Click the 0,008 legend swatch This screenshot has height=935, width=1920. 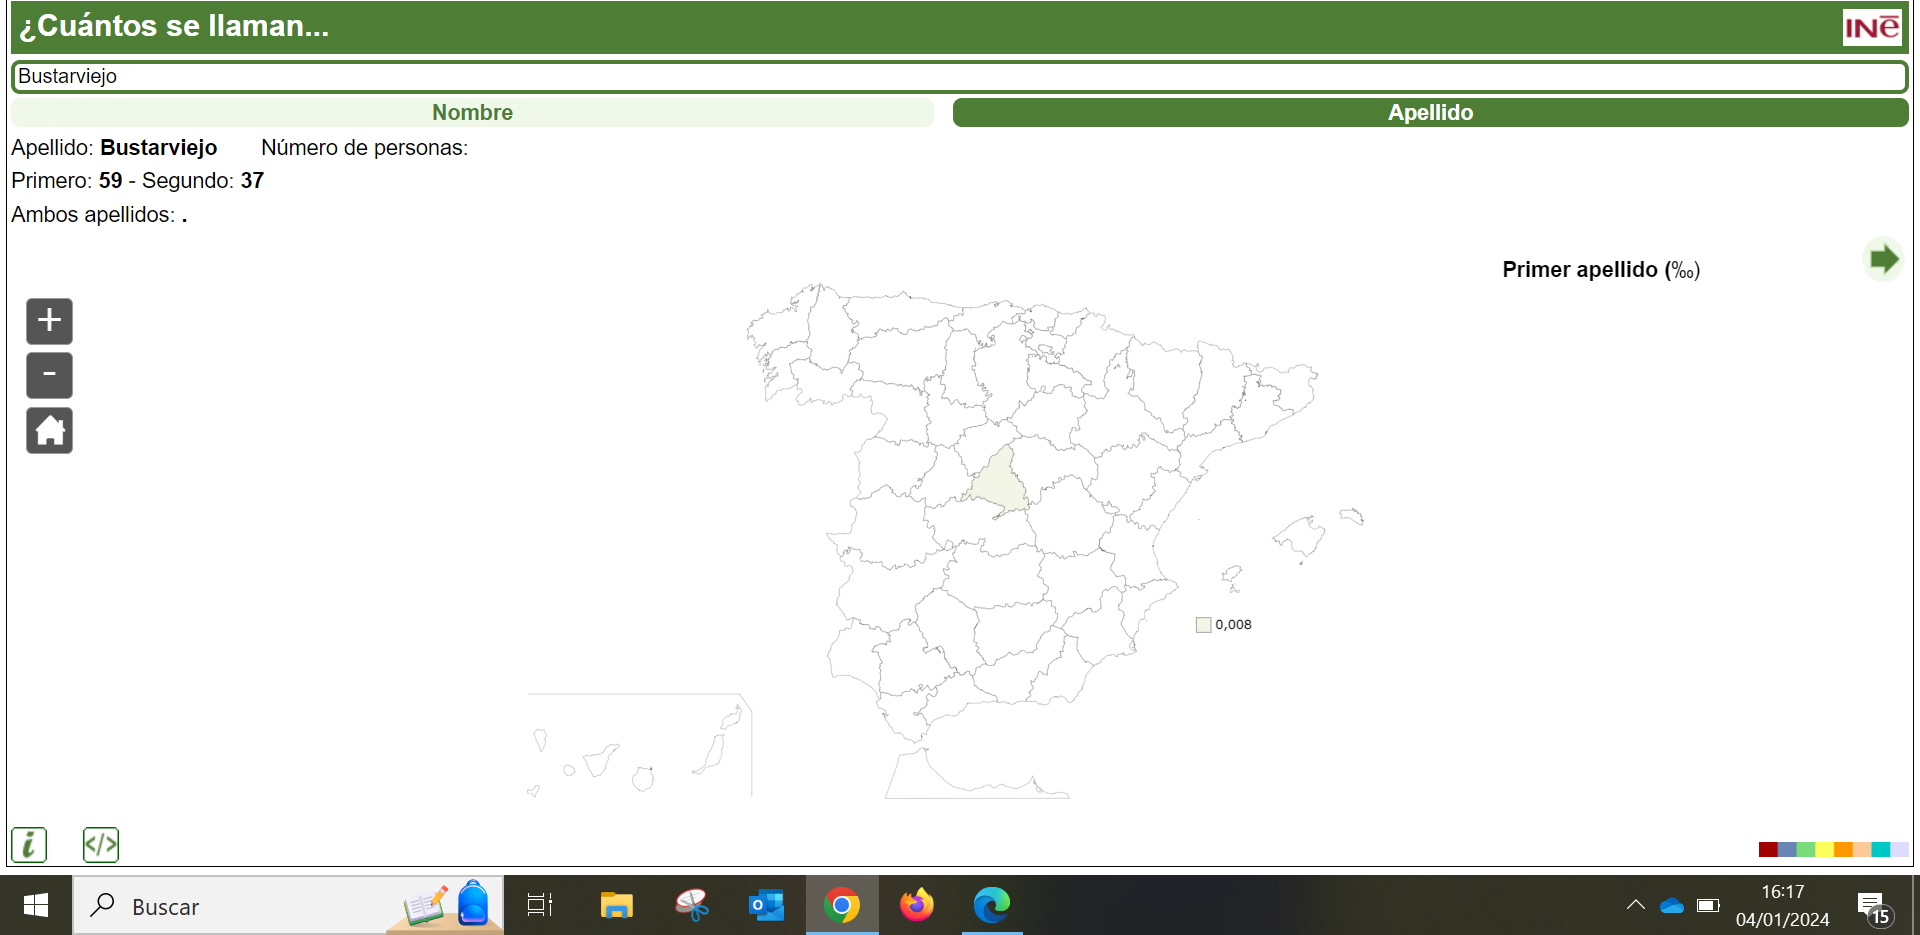(x=1202, y=624)
